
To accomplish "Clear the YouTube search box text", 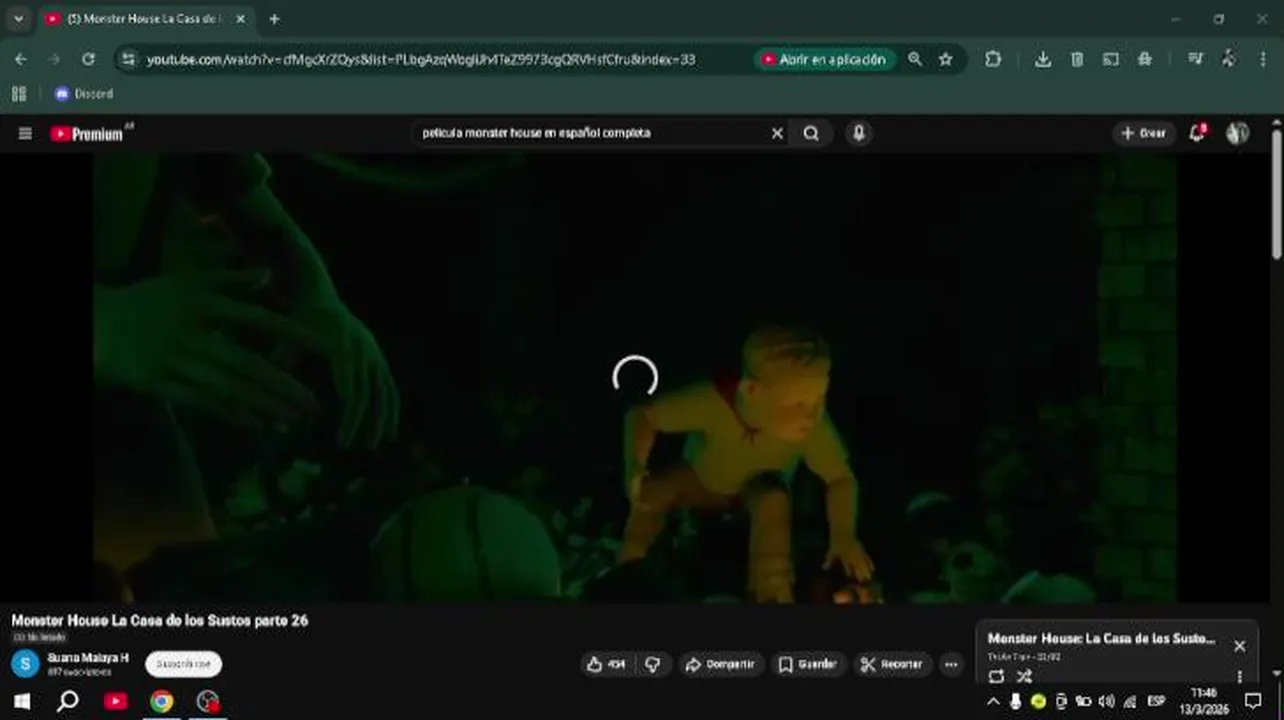I will [x=777, y=133].
